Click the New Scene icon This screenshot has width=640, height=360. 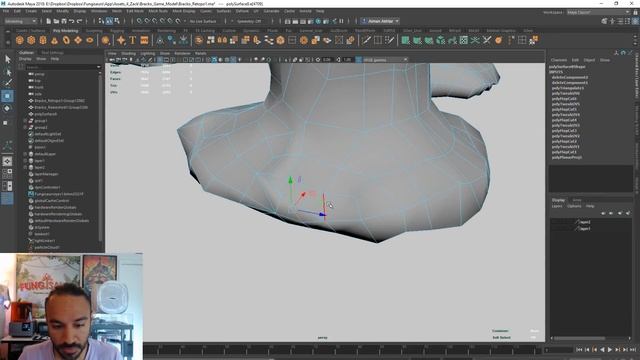(x=49, y=21)
